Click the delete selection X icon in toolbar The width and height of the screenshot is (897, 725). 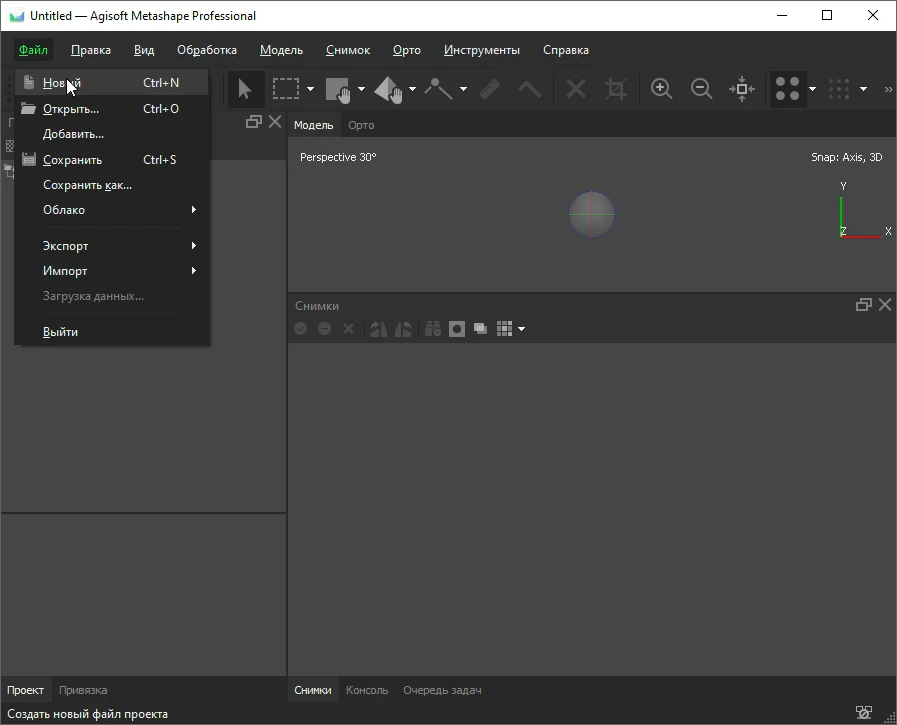point(575,89)
